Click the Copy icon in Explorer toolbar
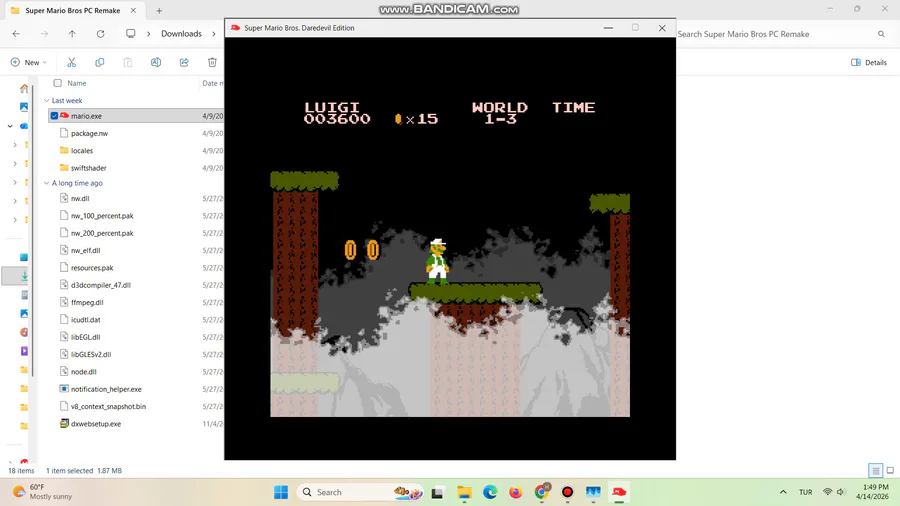The image size is (900, 506). (x=99, y=62)
